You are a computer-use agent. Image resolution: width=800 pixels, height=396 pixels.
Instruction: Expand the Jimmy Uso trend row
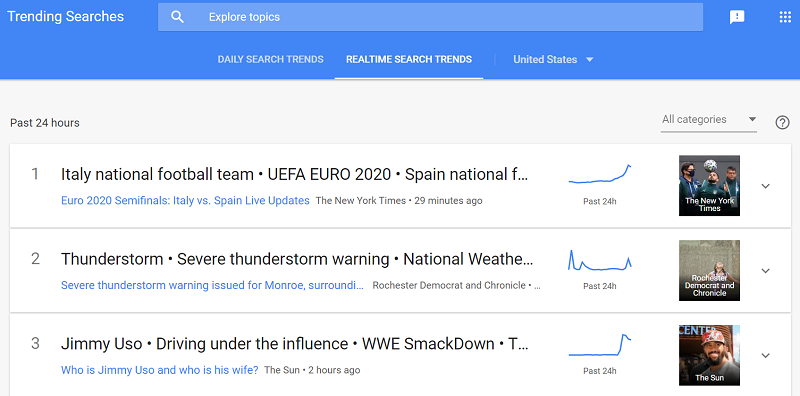point(765,355)
